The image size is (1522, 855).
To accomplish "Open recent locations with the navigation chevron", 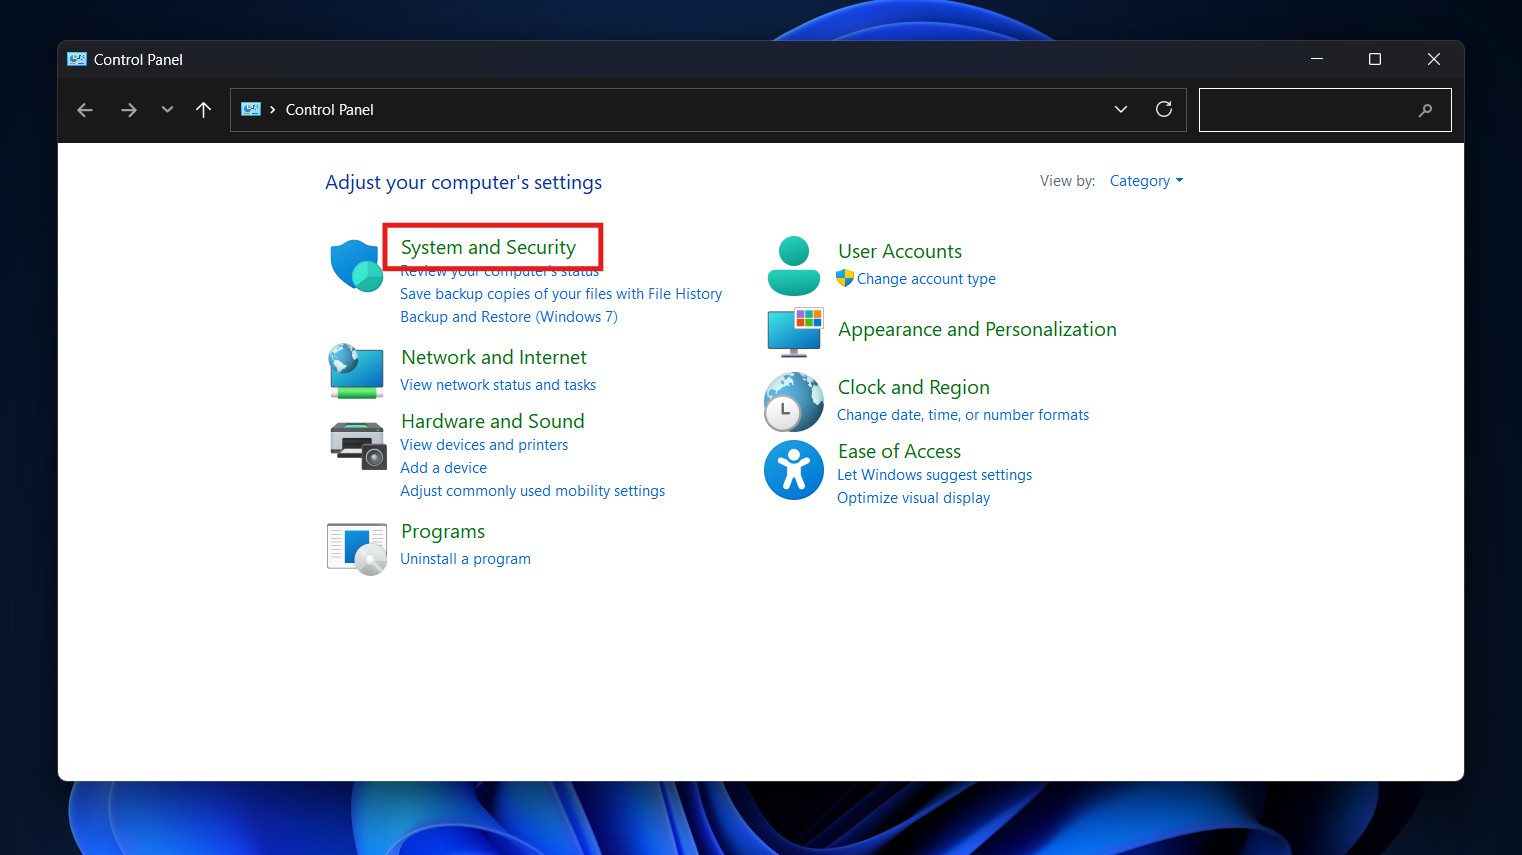I will 167,109.
